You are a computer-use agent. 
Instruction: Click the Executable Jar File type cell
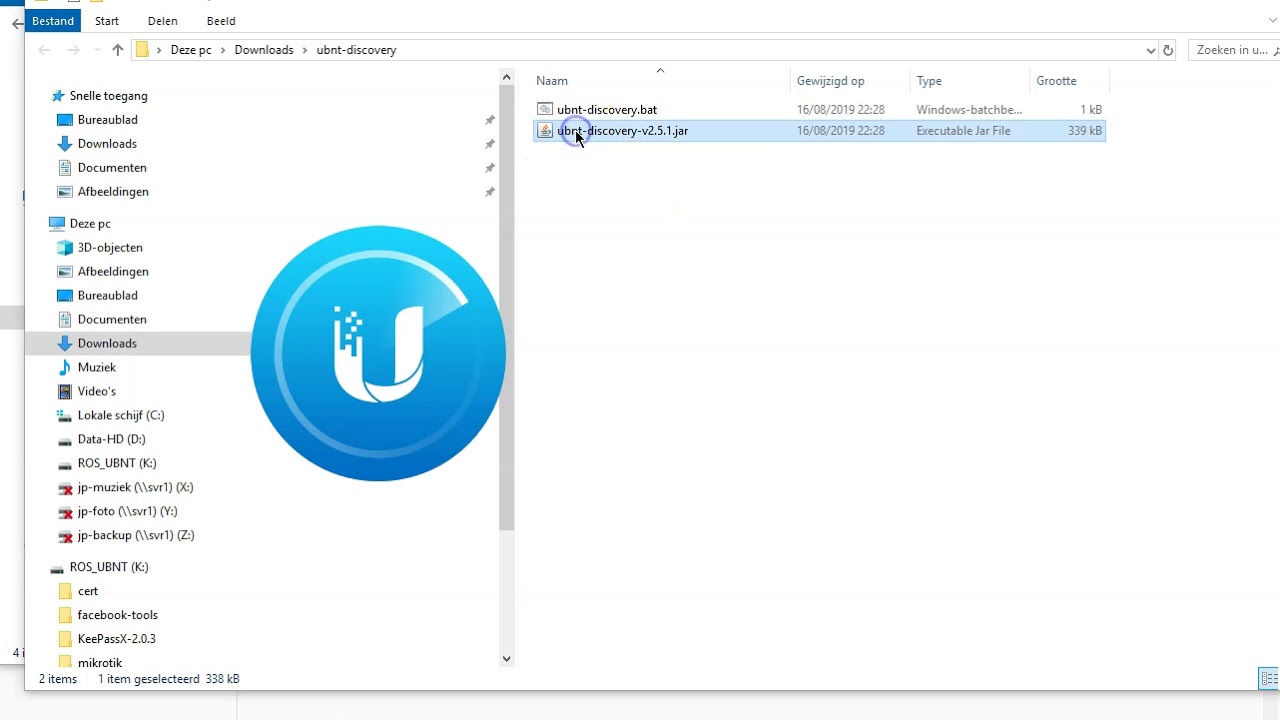click(x=963, y=131)
